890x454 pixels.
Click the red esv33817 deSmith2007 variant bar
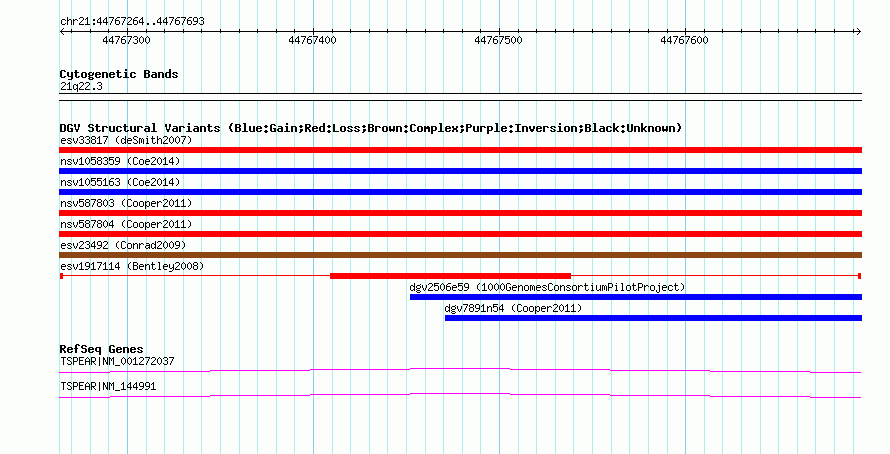(x=460, y=150)
